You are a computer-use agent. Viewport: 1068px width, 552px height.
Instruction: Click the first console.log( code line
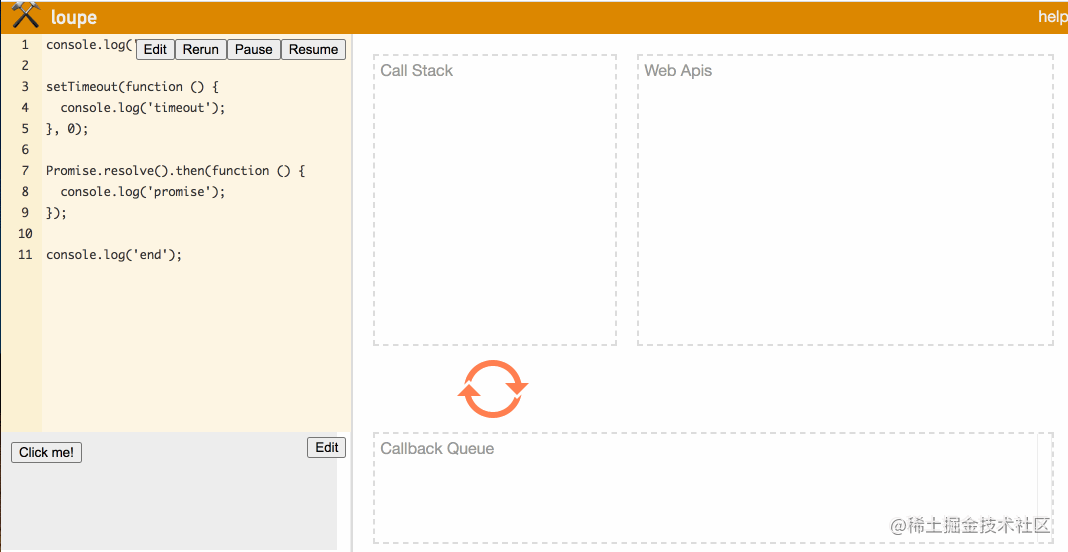click(x=91, y=44)
